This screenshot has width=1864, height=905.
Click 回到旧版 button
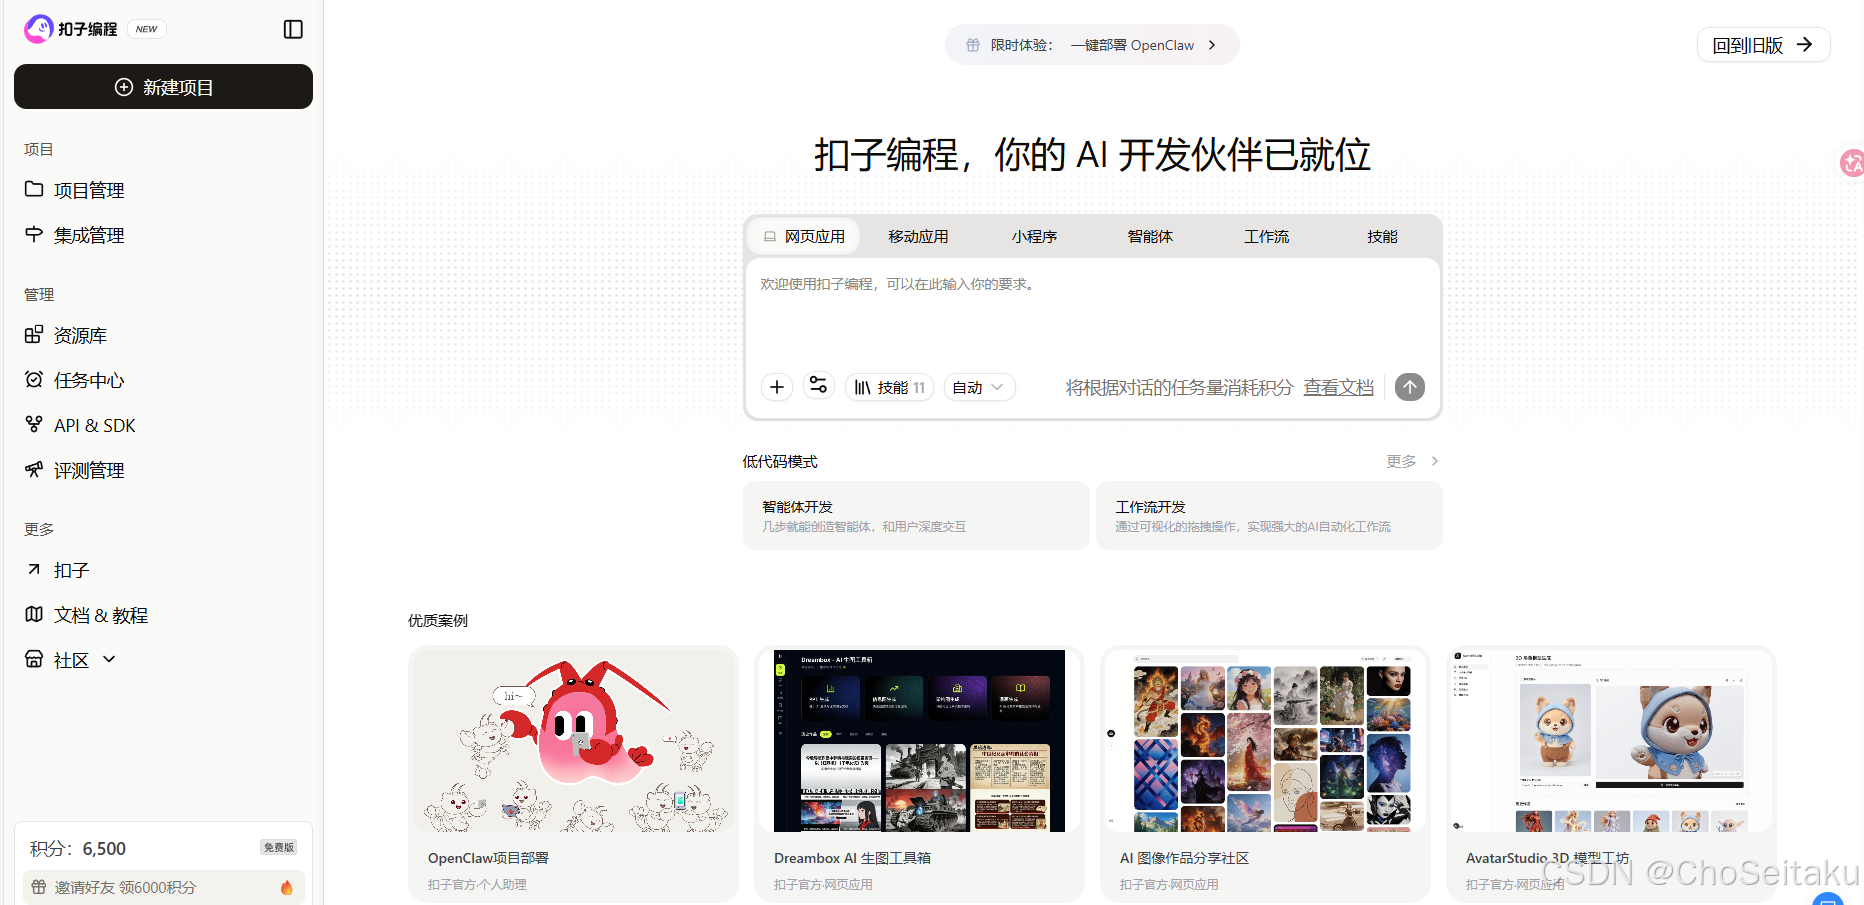[1763, 45]
